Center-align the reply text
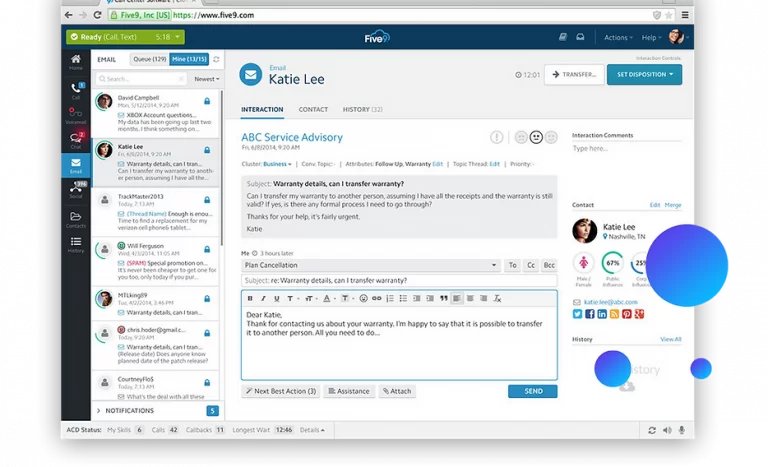This screenshot has height=467, width=768. coord(470,298)
